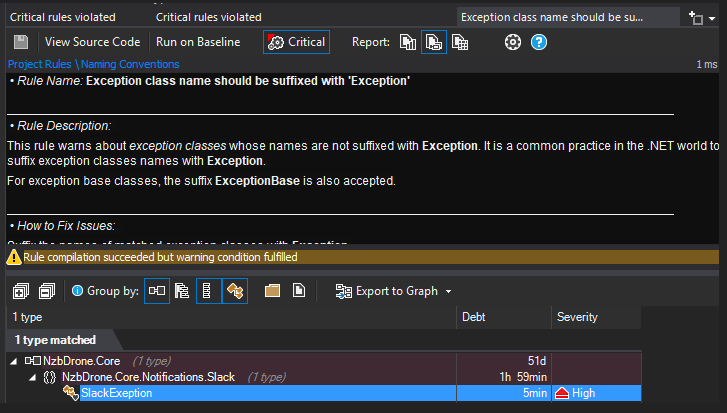The image size is (727, 413).
Task: Select the first Report icon
Action: tap(408, 42)
